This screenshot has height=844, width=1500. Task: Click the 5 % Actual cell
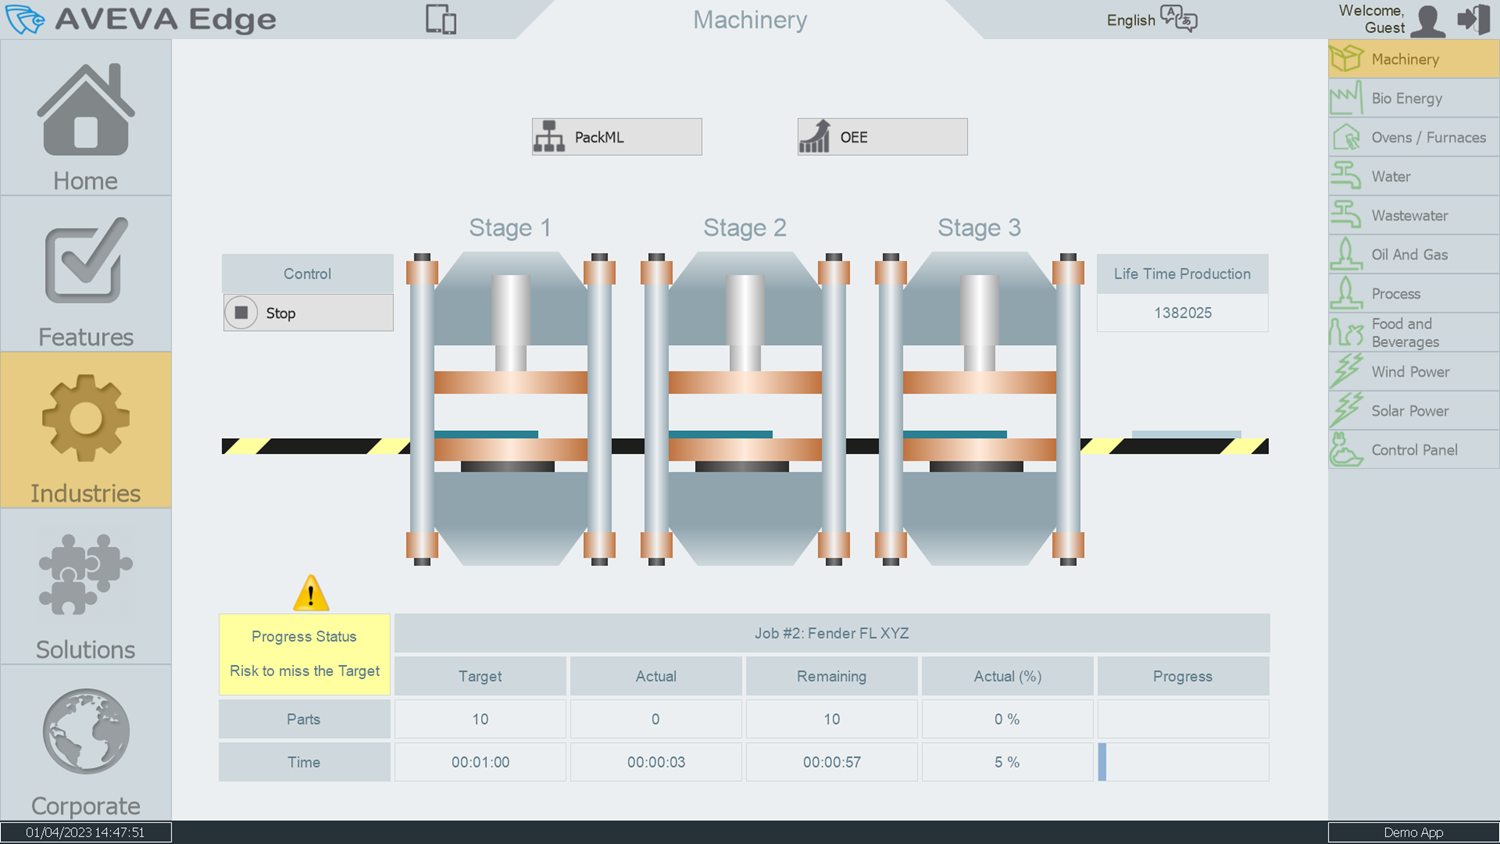click(1007, 762)
